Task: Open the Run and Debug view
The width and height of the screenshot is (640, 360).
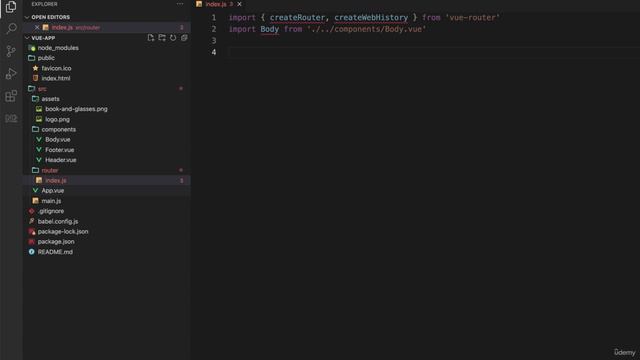Action: tap(11, 73)
